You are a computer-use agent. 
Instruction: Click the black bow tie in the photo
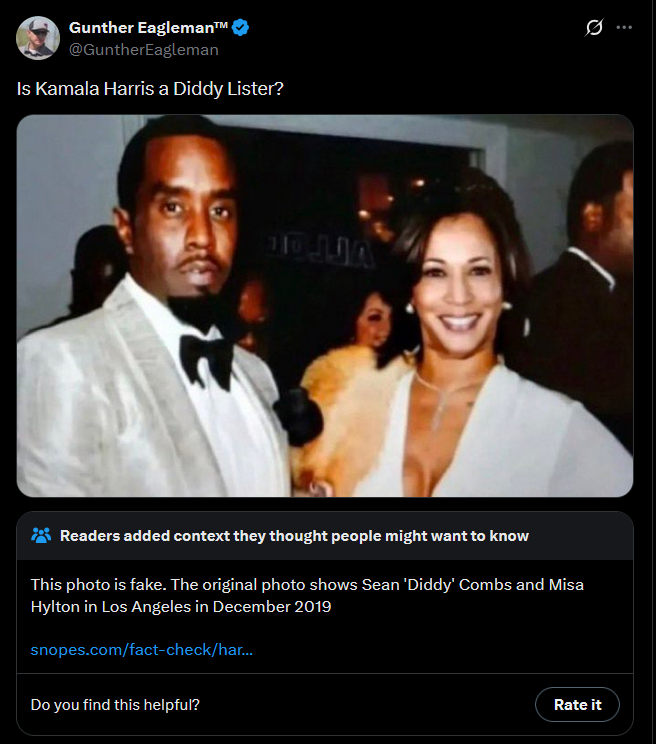(x=207, y=360)
